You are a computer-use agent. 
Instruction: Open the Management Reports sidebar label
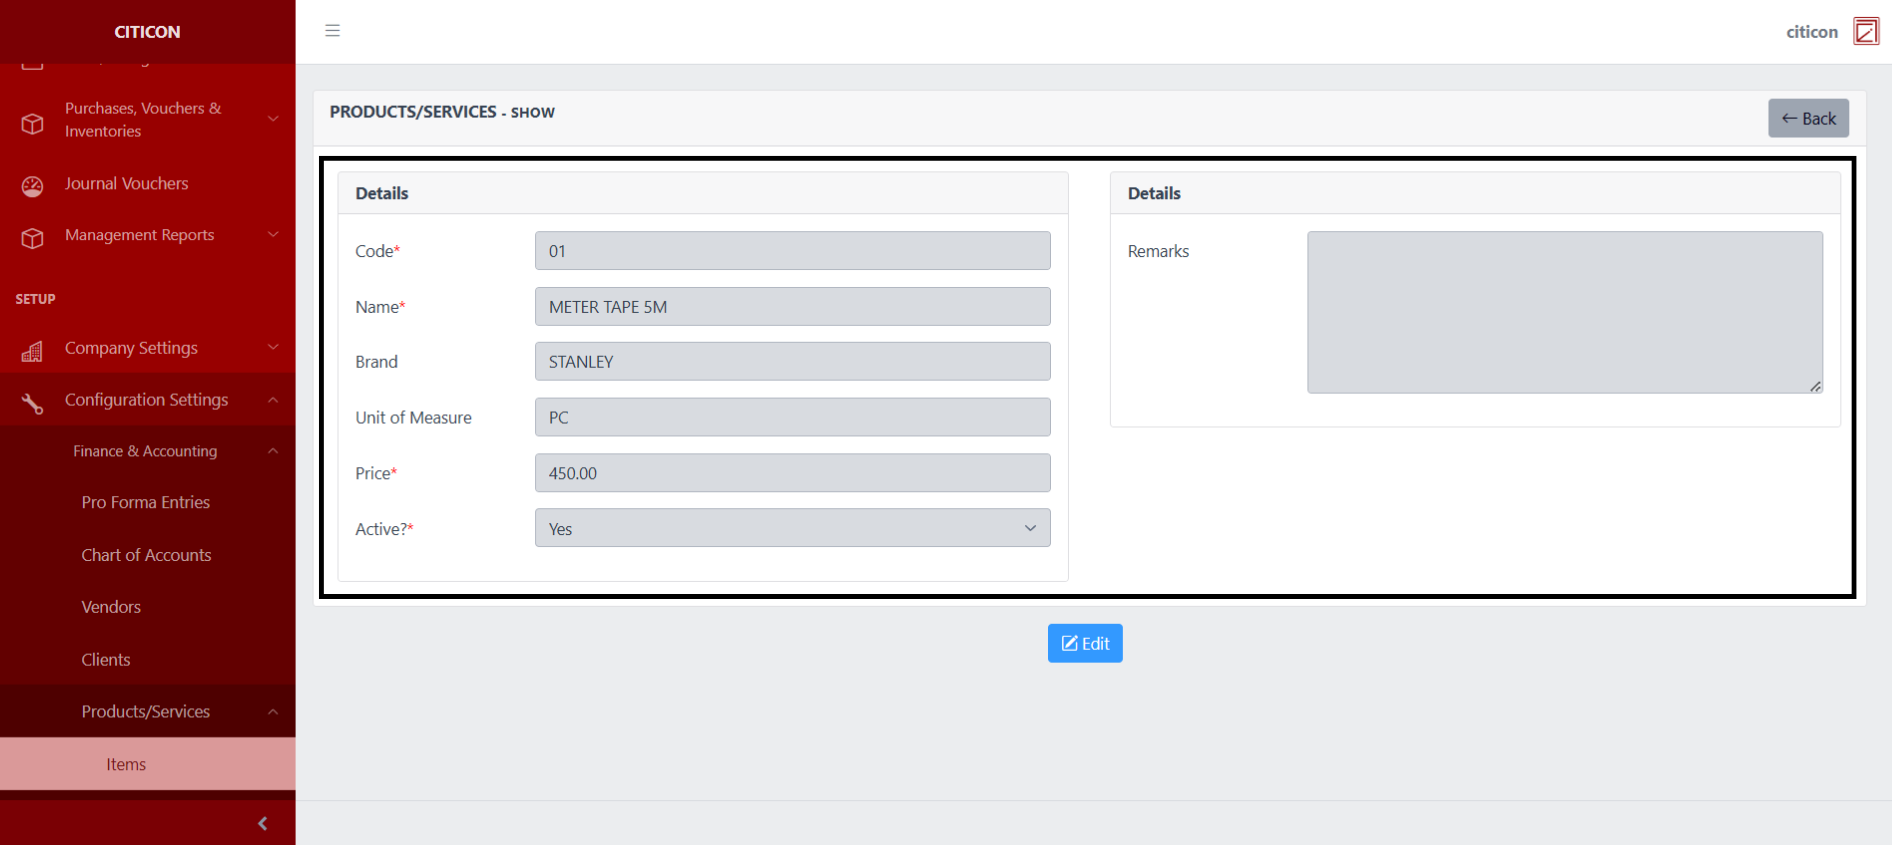[x=139, y=234]
